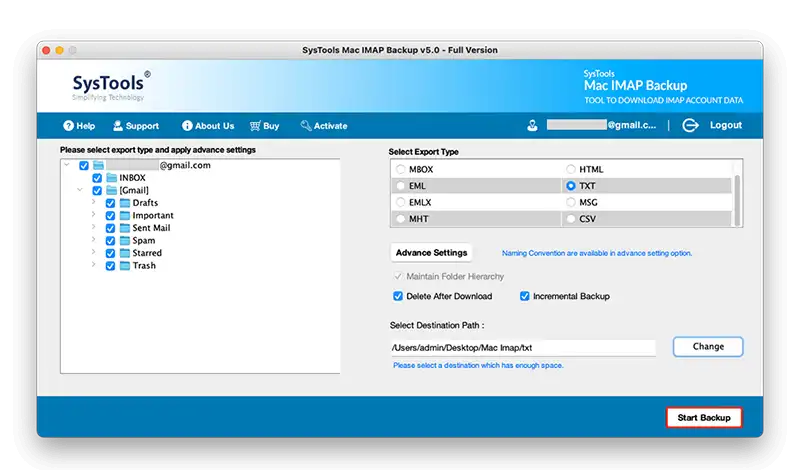Disable Incremental Backup option
800x470 pixels.
click(524, 296)
